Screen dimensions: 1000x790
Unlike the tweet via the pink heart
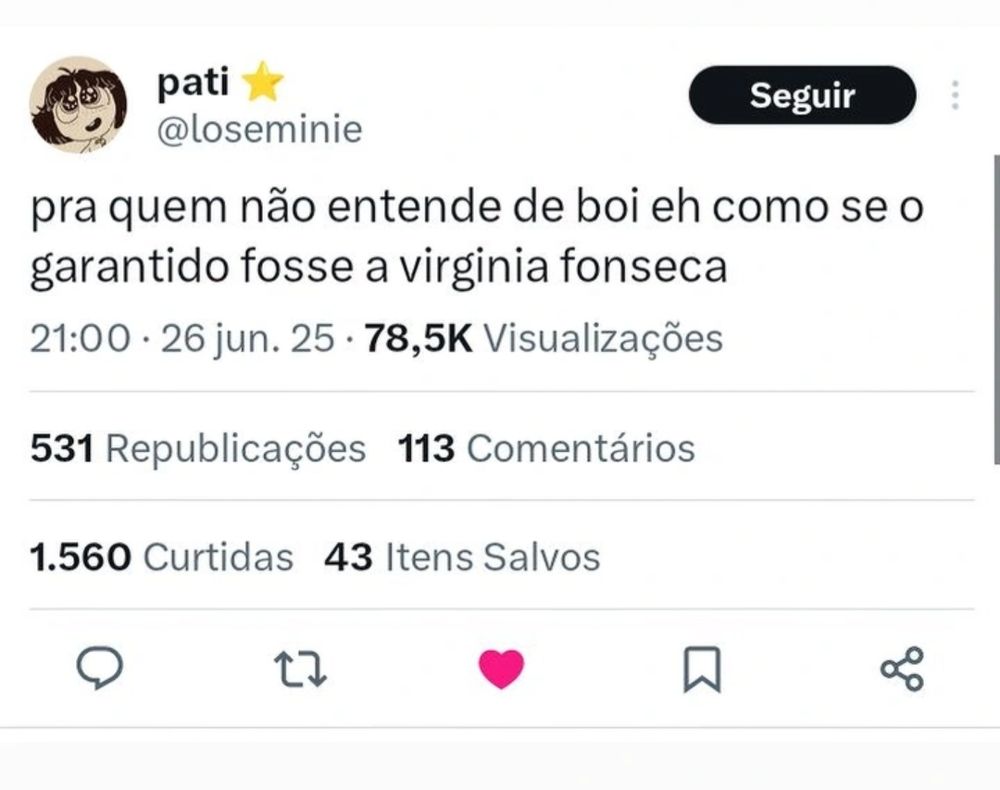coord(501,669)
